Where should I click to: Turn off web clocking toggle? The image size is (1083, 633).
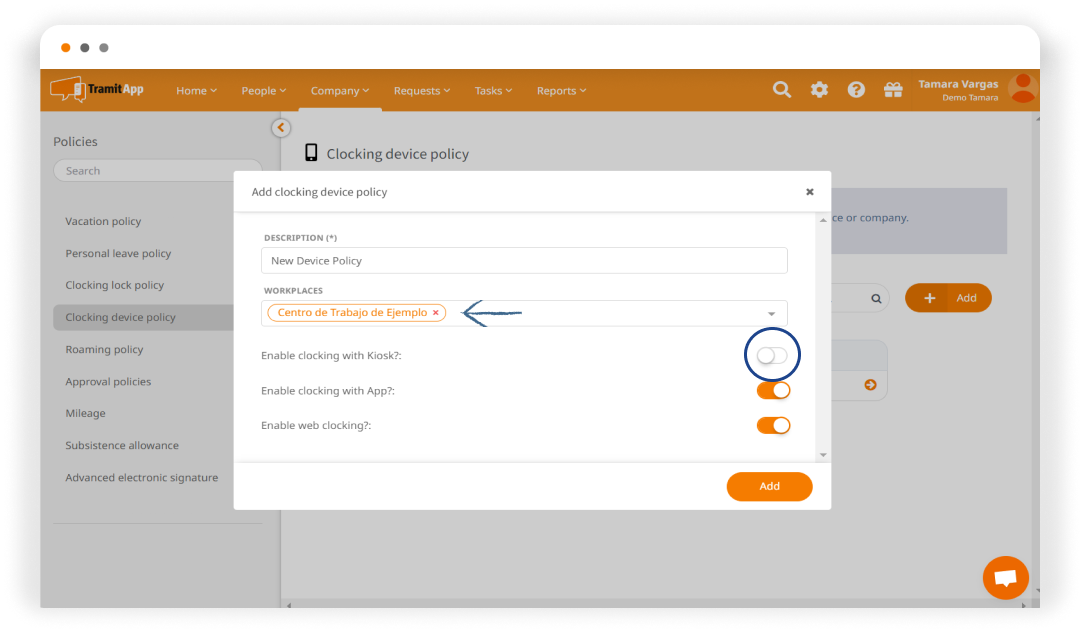click(x=773, y=426)
